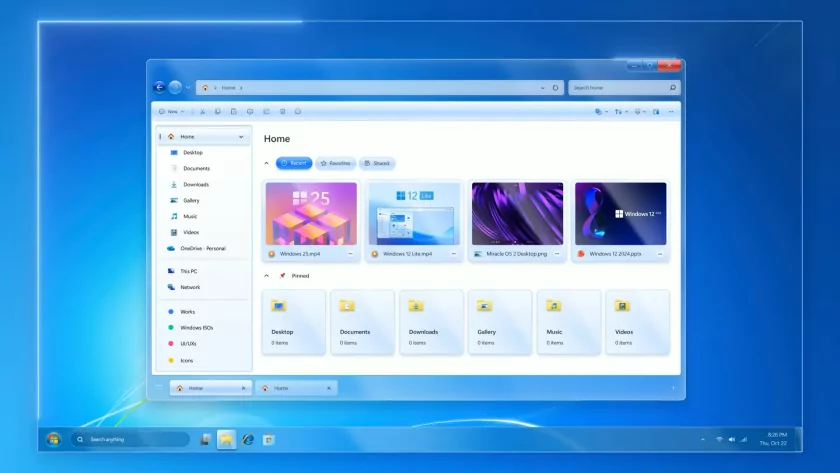This screenshot has height=473, width=840.
Task: Refresh the current folder view
Action: click(556, 88)
